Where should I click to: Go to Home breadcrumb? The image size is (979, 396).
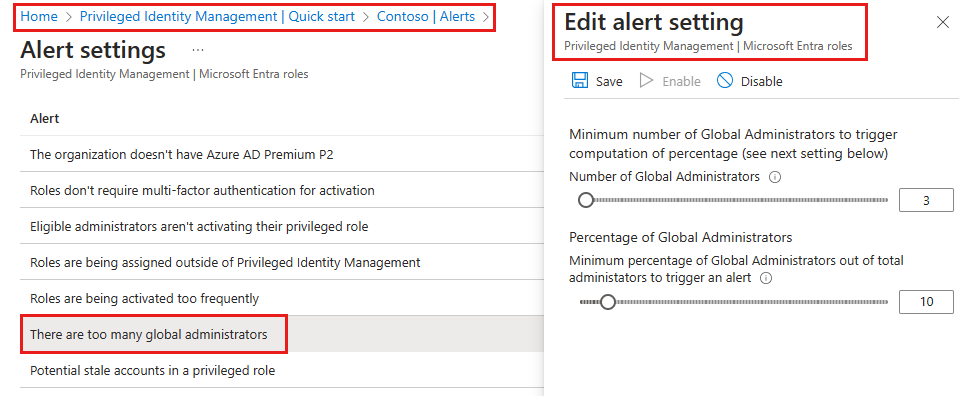pyautogui.click(x=39, y=16)
